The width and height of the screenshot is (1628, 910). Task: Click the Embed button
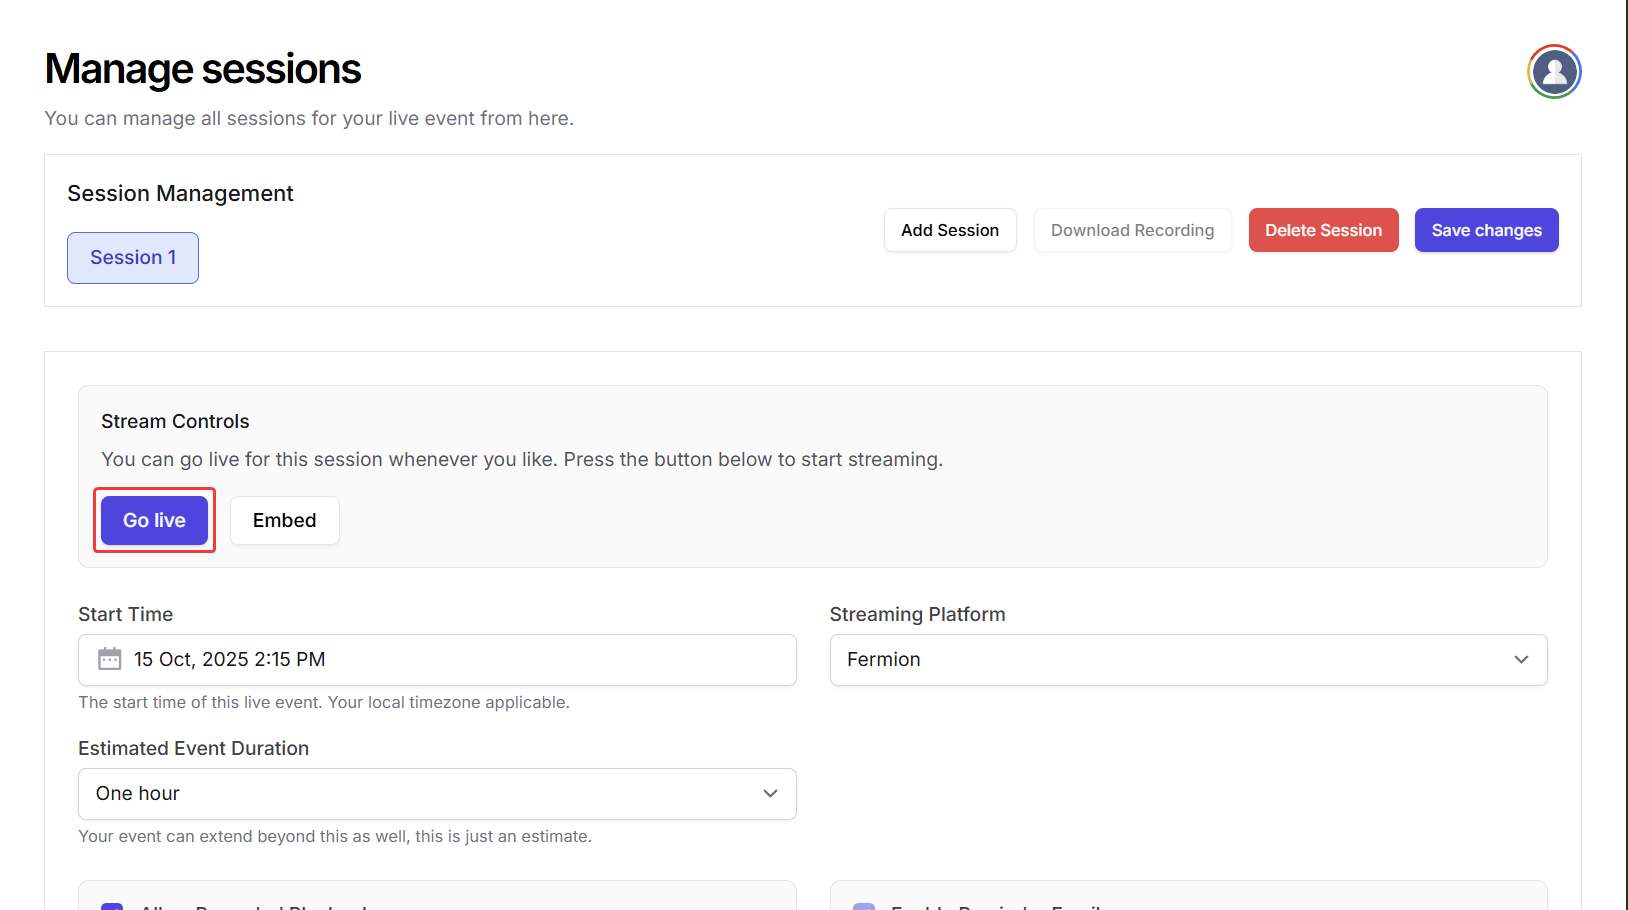click(284, 521)
